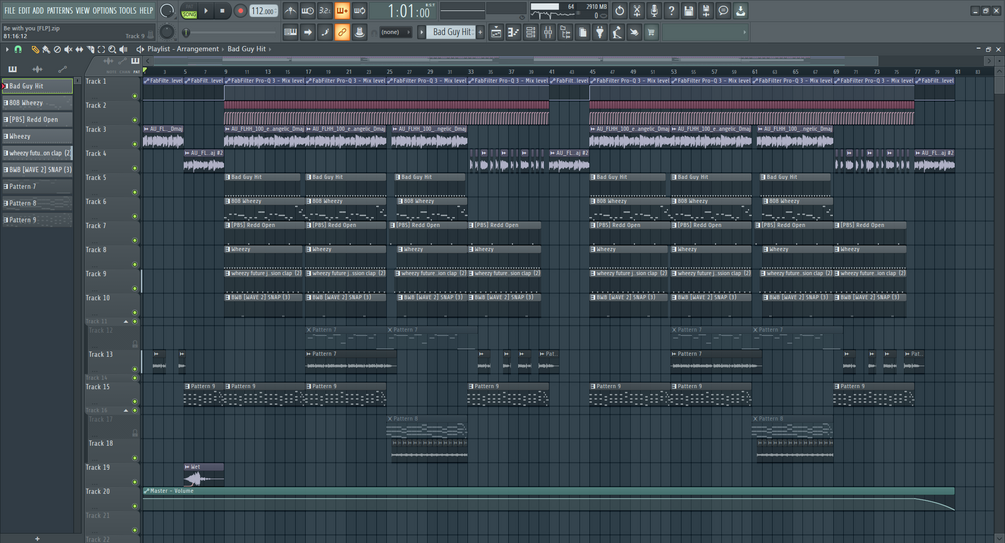Select the Playlist mute tool
This screenshot has height=543, width=1005.
(x=68, y=49)
